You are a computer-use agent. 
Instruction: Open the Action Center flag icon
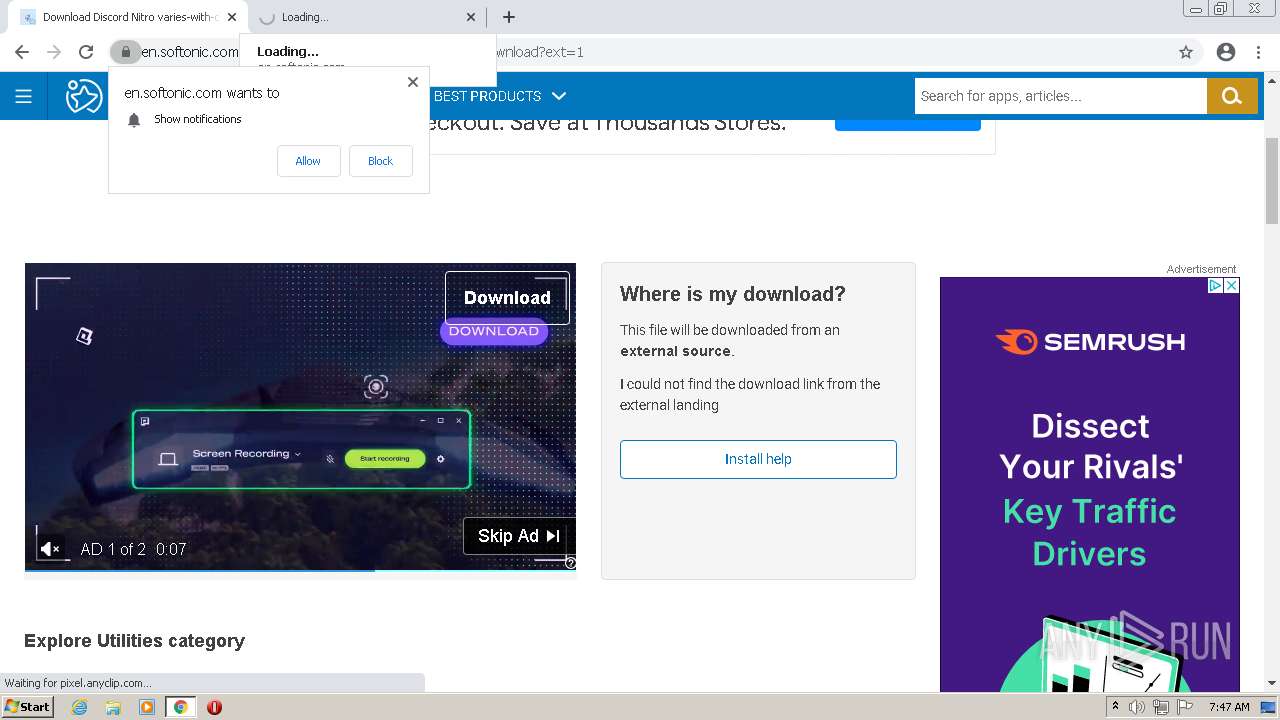tap(1186, 707)
